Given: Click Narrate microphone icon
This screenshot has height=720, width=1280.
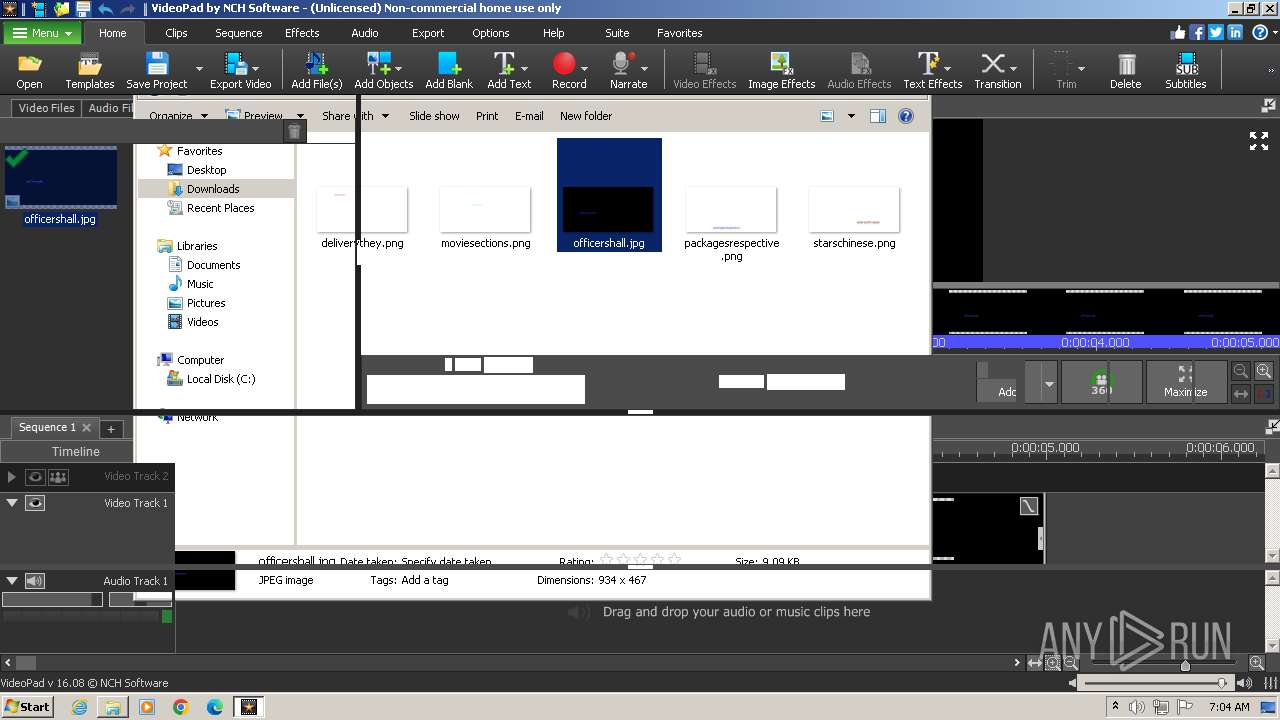Looking at the screenshot, I should pos(623,70).
